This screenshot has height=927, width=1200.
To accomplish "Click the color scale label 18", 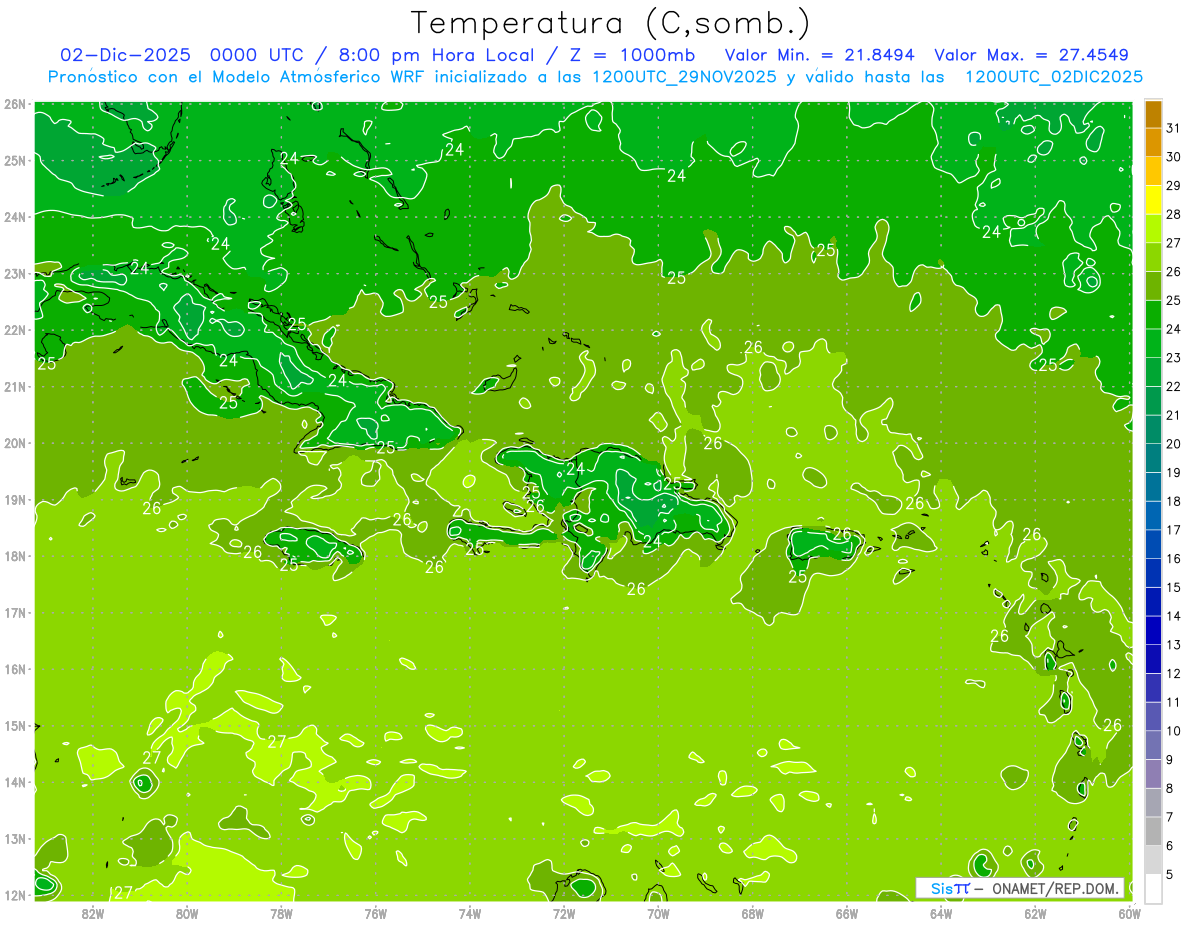I will coord(1173,501).
